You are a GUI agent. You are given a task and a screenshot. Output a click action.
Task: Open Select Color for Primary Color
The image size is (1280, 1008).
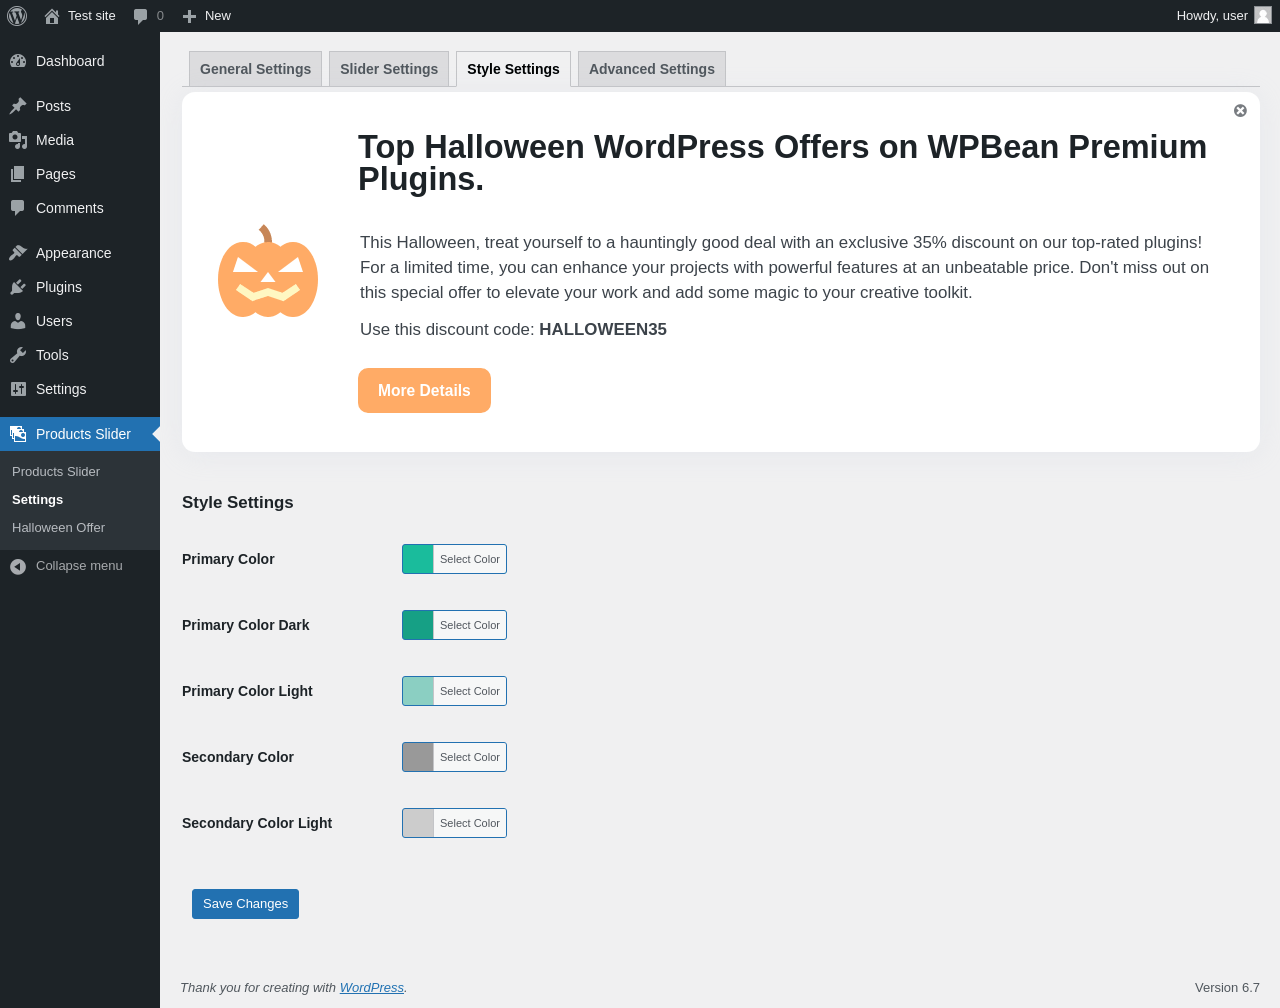470,559
